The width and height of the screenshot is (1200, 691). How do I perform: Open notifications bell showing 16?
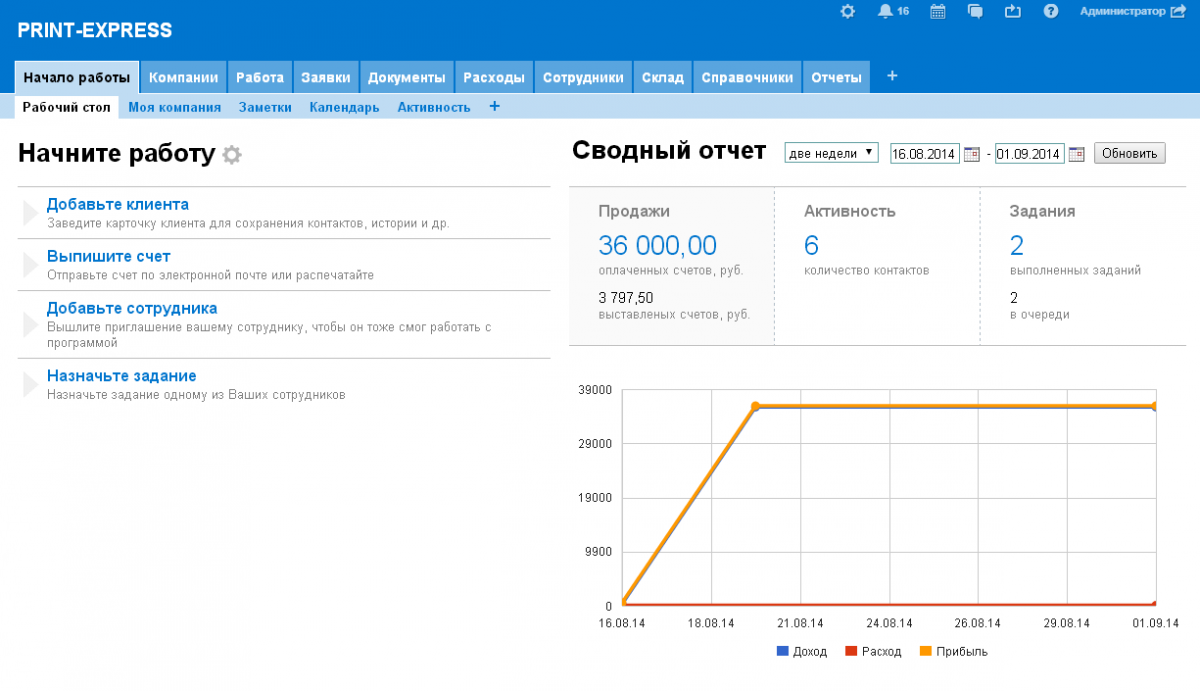point(885,11)
